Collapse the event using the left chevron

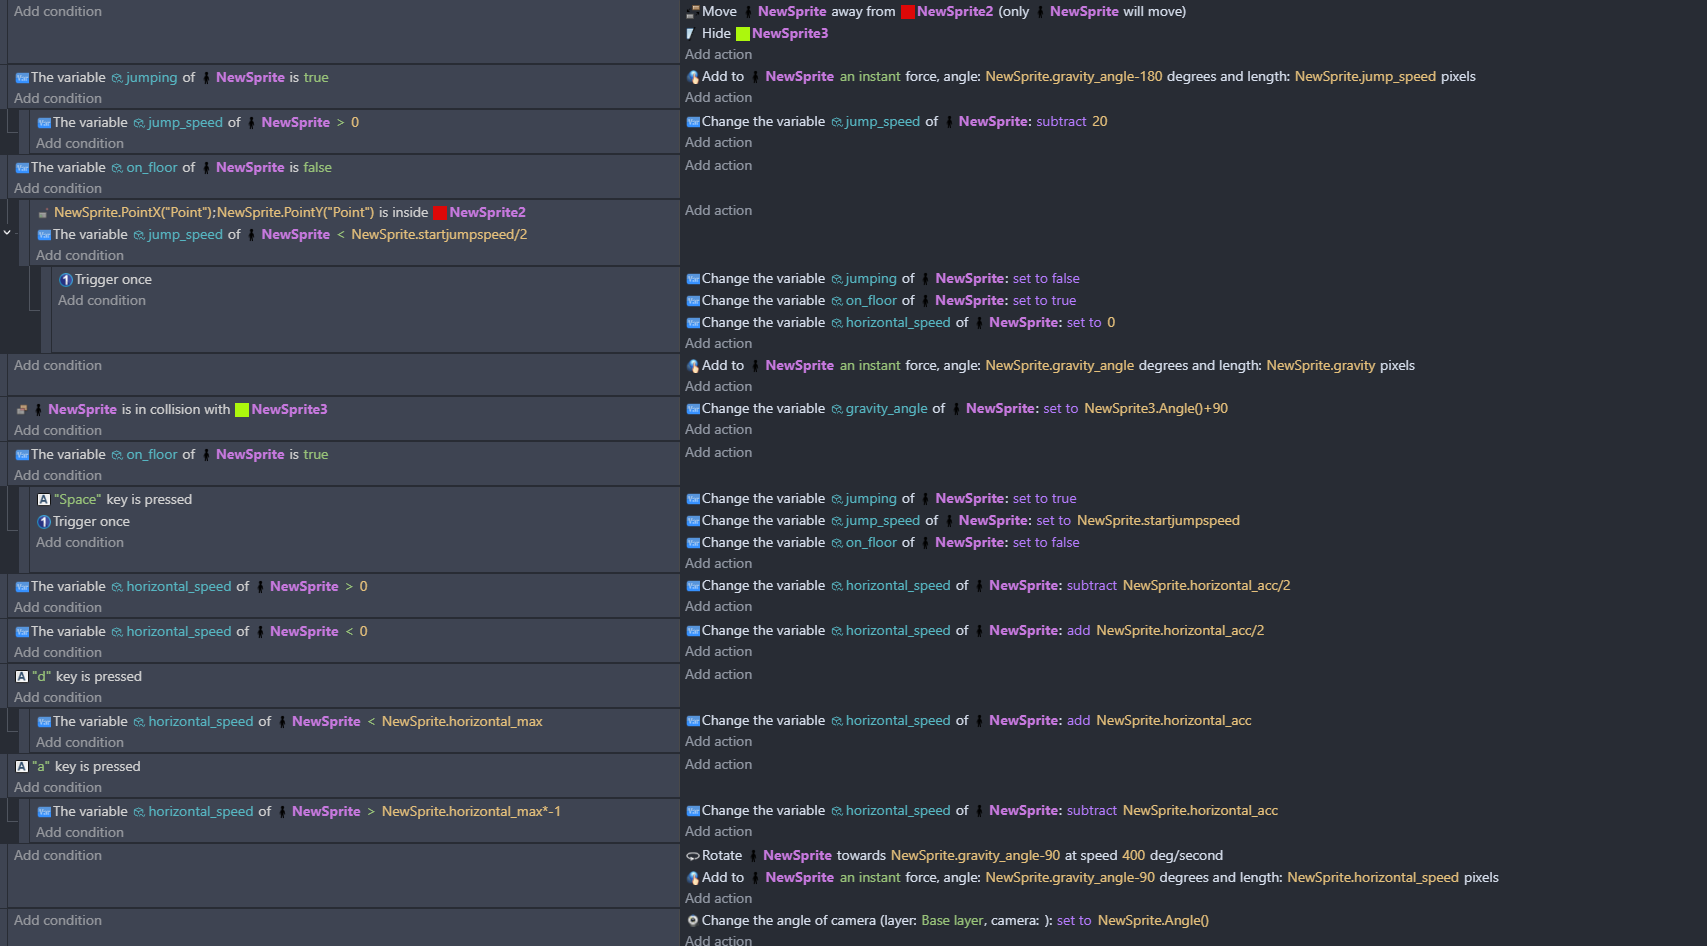click(x=7, y=233)
